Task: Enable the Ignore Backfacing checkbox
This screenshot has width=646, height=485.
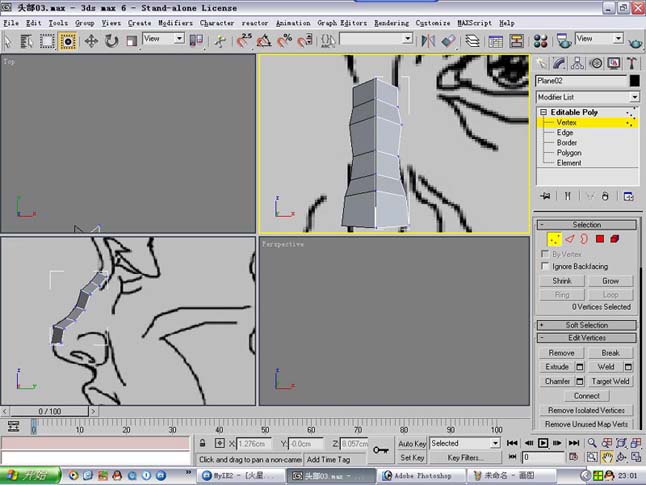Action: [545, 266]
